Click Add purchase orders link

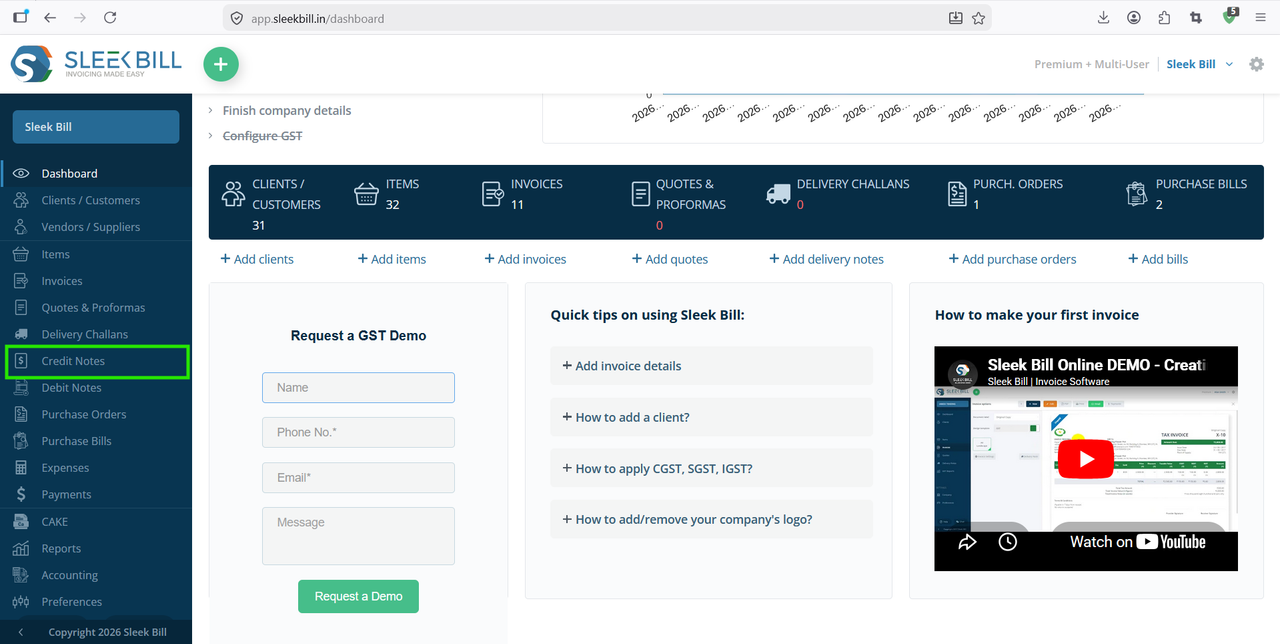coord(1012,259)
